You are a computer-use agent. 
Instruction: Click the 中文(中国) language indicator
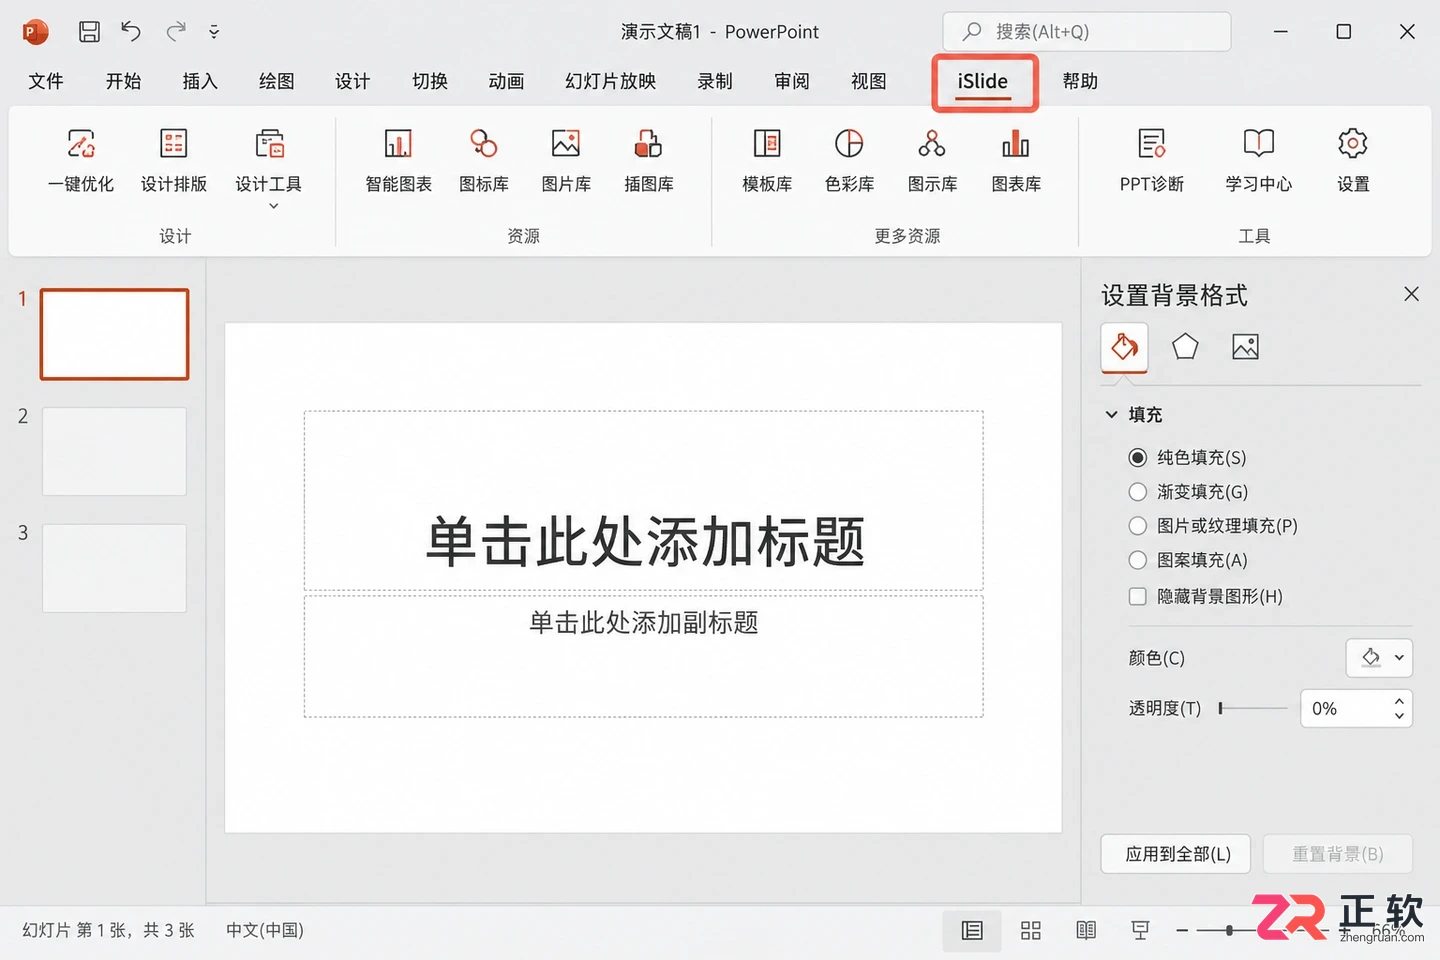pos(265,930)
